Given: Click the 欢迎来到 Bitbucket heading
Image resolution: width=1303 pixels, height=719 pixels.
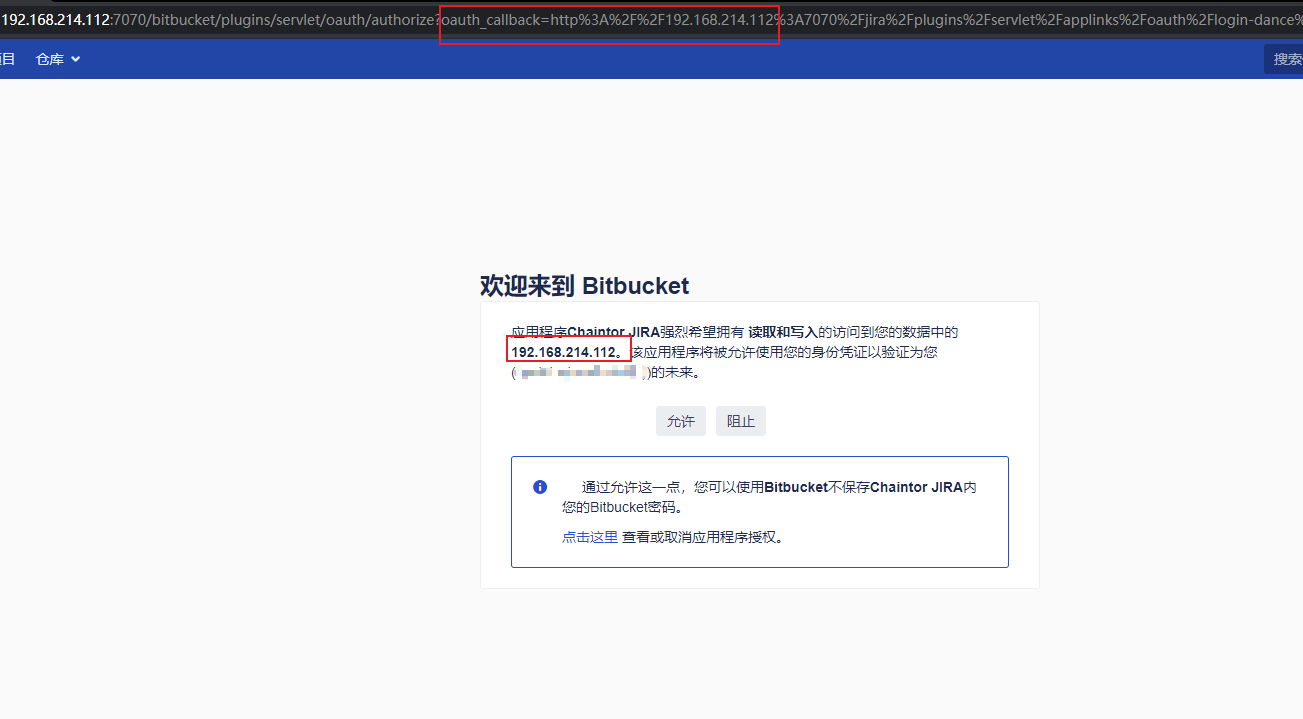Looking at the screenshot, I should click(585, 286).
